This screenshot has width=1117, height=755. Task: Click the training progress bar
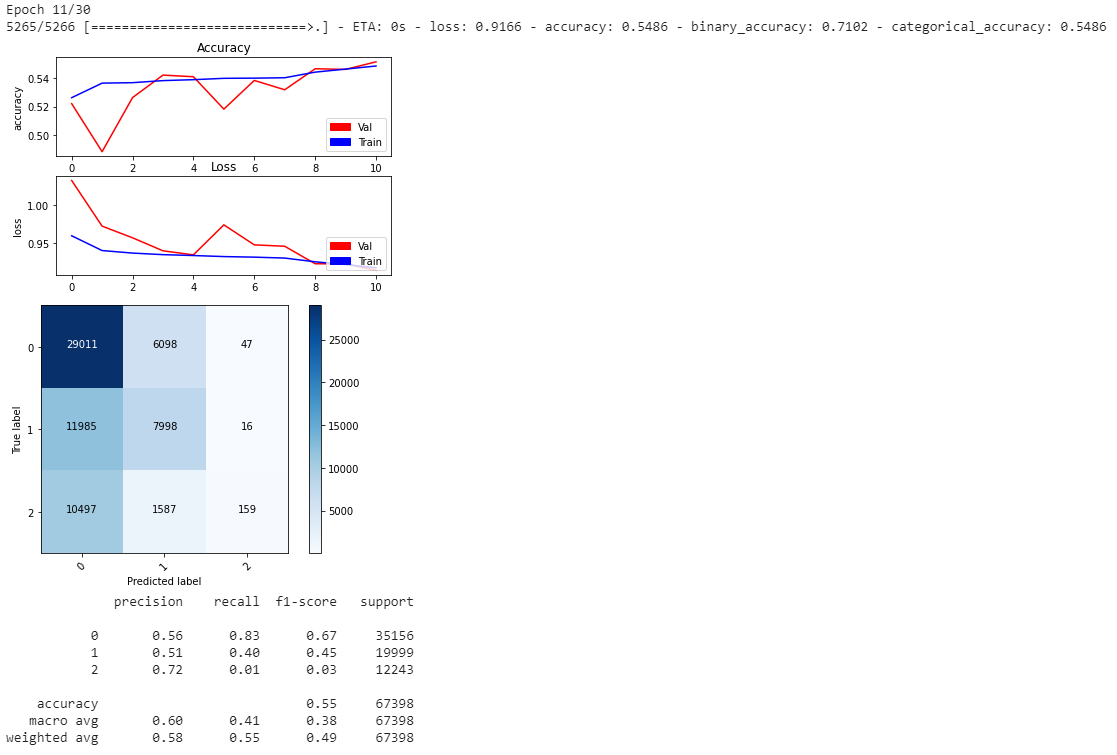[x=206, y=27]
